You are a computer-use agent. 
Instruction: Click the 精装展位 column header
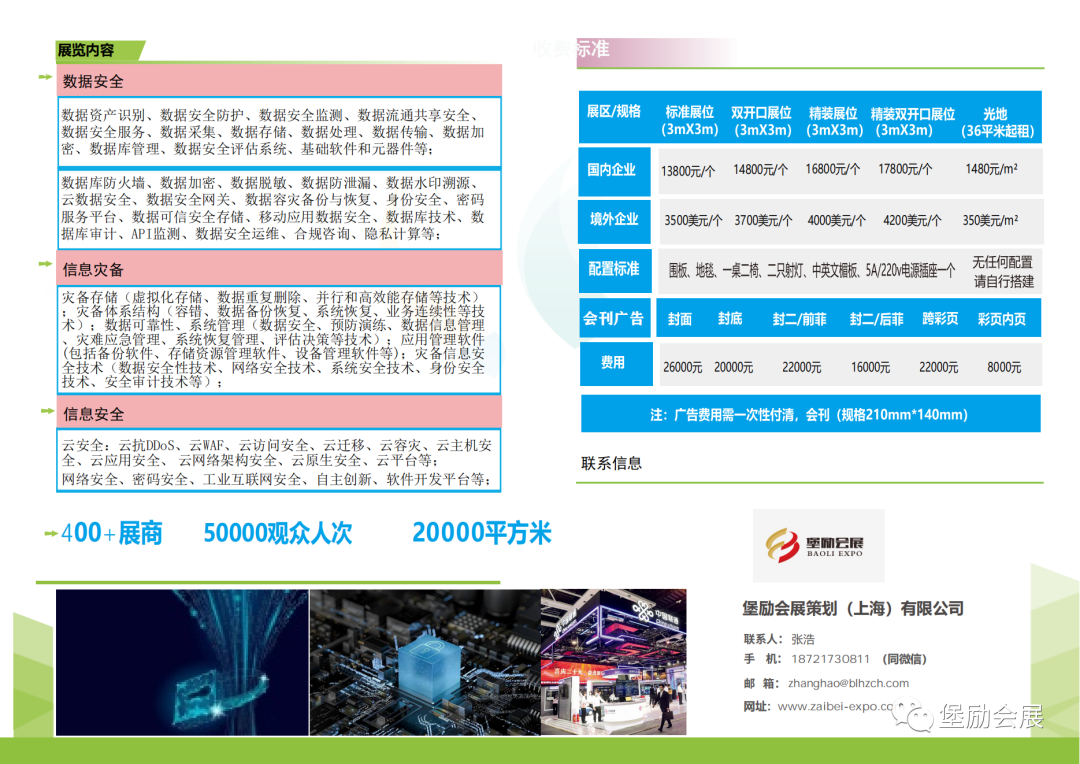click(x=833, y=121)
